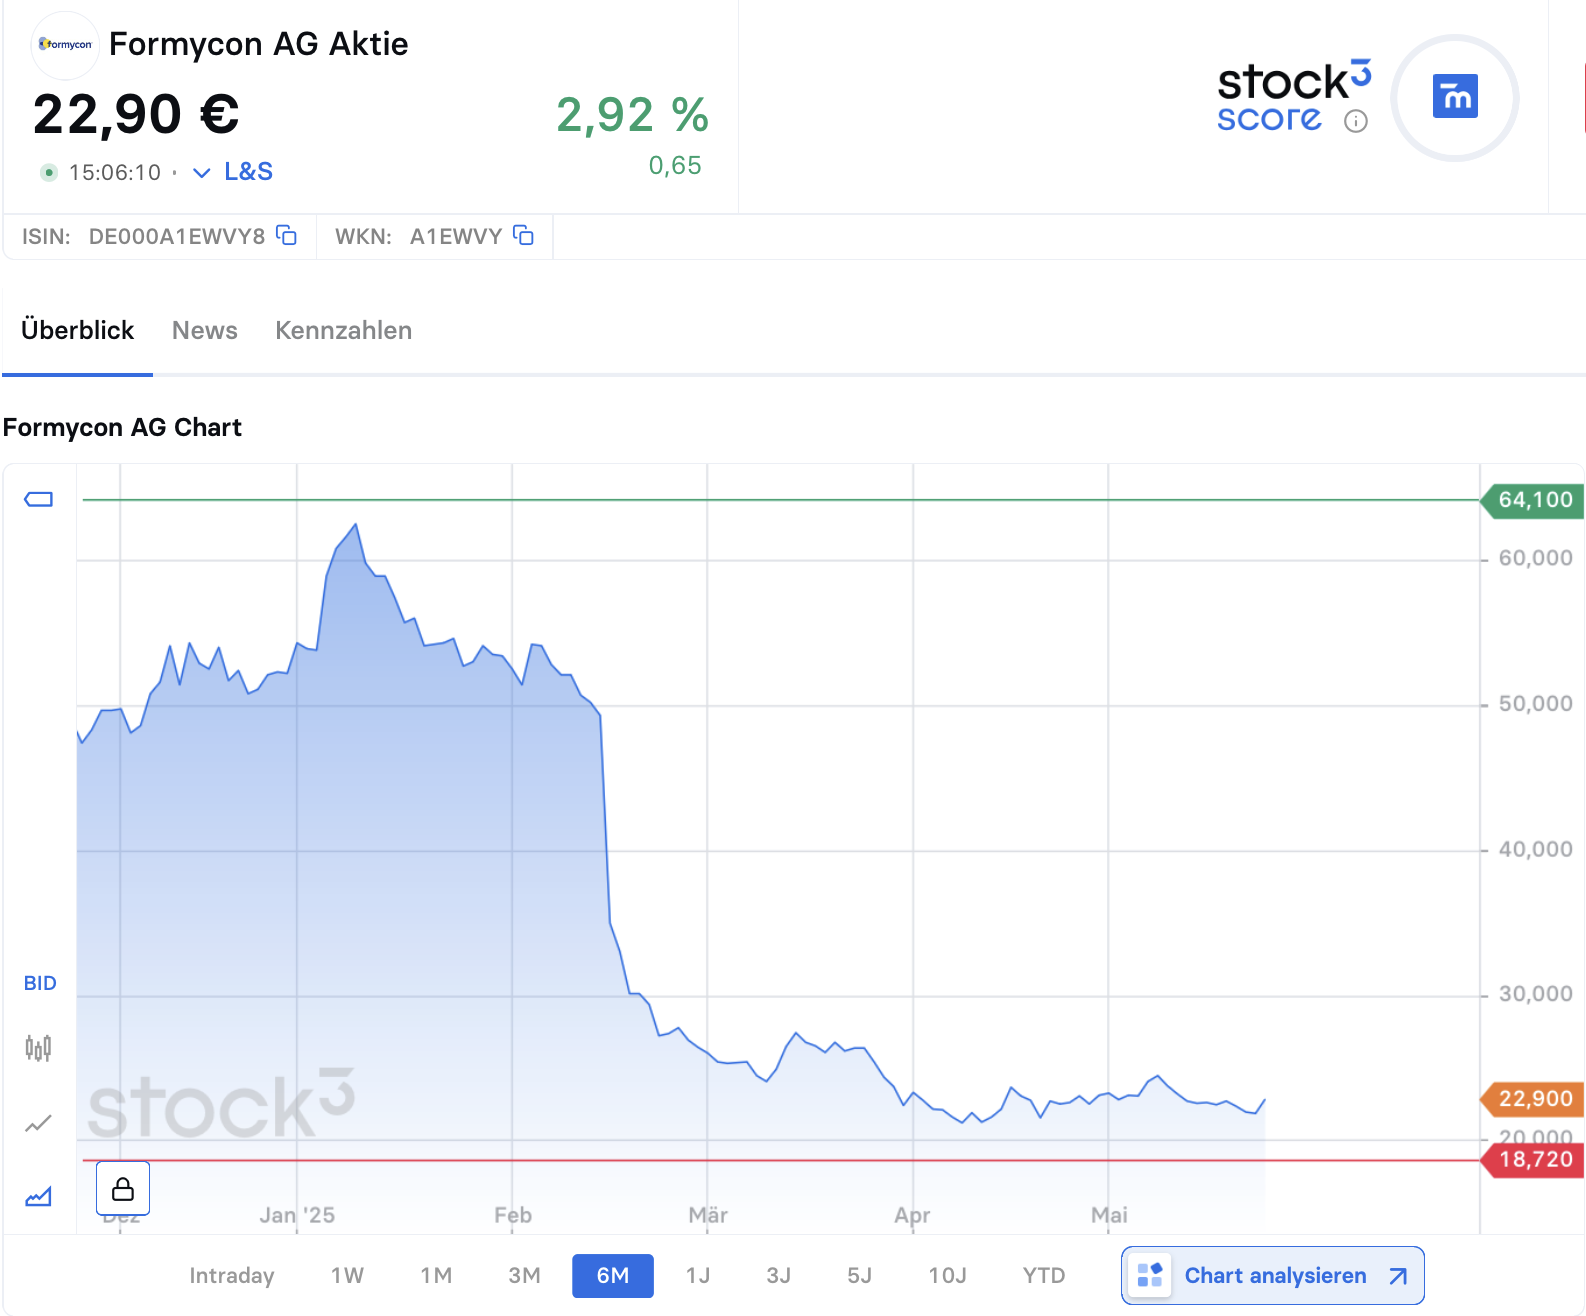Select the 5J time range
Image resolution: width=1586 pixels, height=1316 pixels.
(x=860, y=1276)
